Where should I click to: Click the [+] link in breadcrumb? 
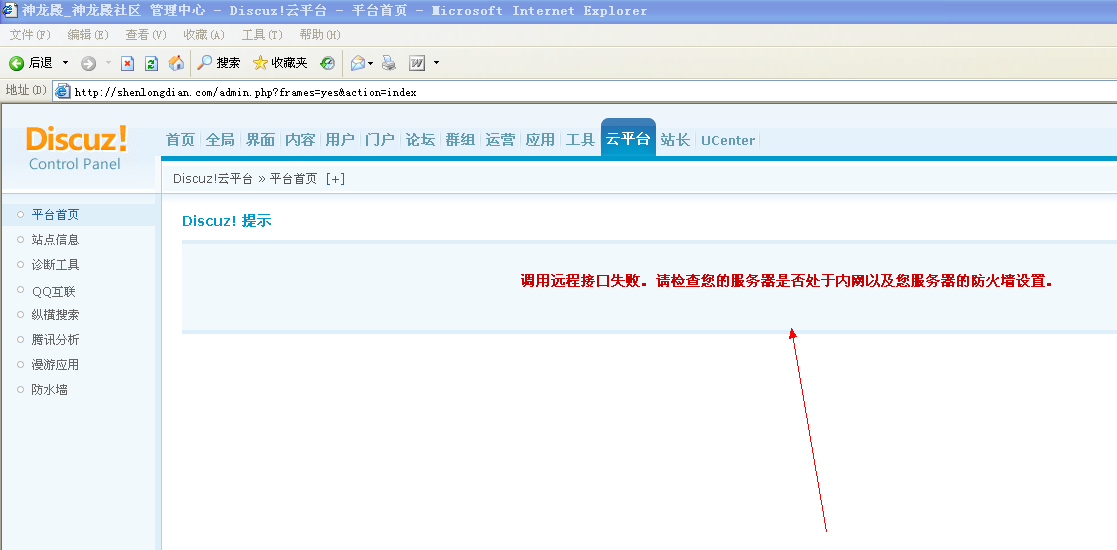[x=335, y=179]
